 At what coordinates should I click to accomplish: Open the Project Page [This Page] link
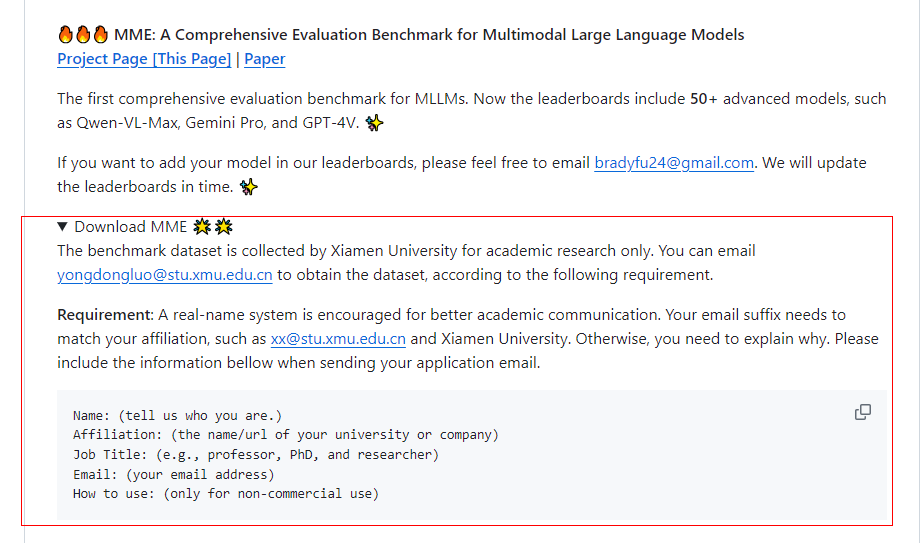(x=144, y=59)
